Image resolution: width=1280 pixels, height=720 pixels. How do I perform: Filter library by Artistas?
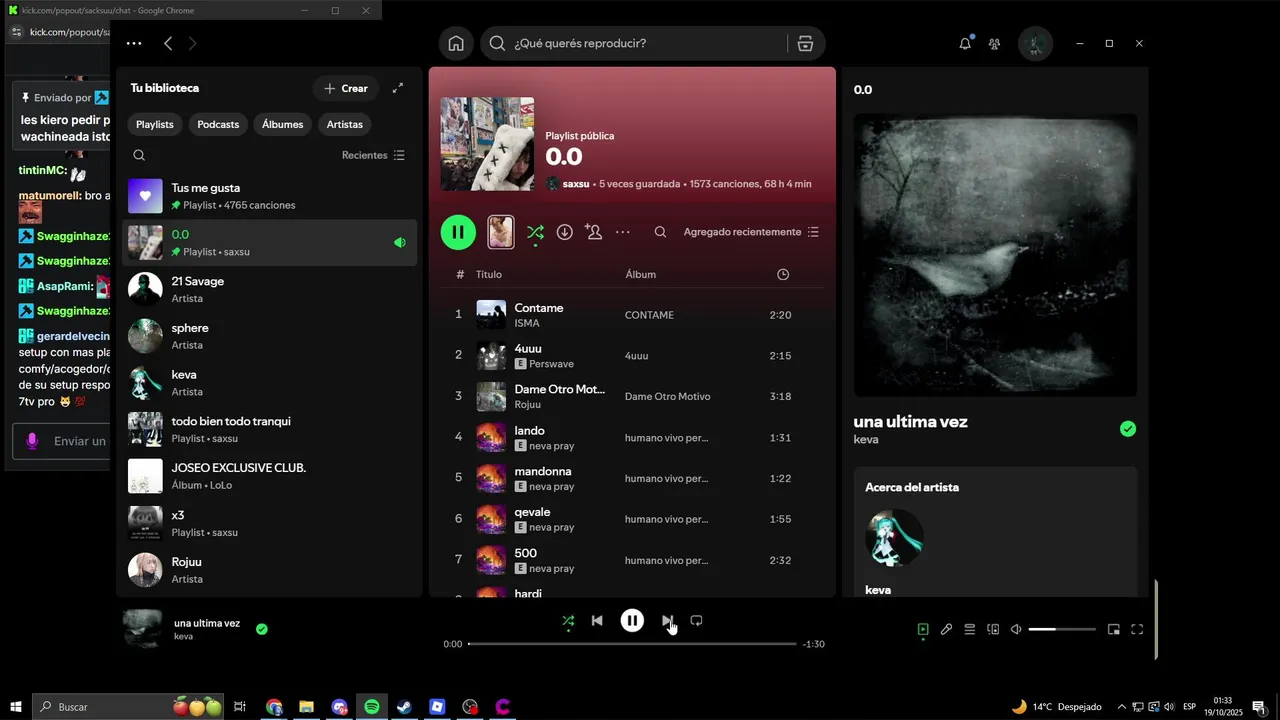click(x=345, y=124)
